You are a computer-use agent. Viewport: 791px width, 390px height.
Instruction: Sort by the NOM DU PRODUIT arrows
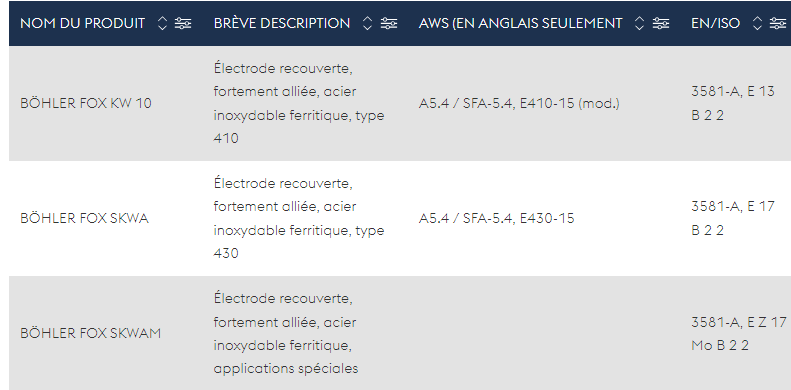pyautogui.click(x=162, y=23)
